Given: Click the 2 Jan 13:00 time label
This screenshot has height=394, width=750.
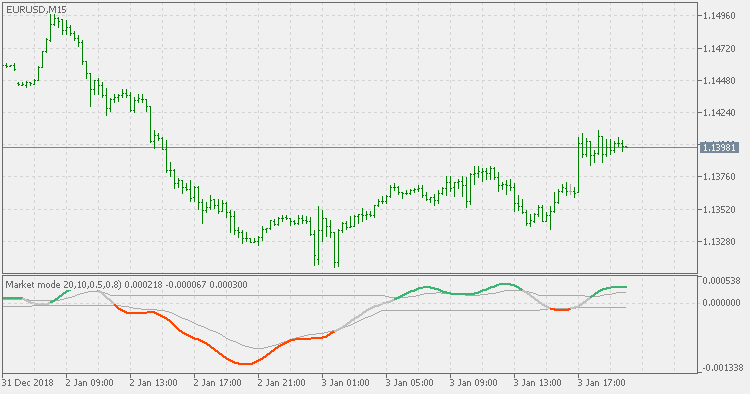Looking at the screenshot, I should [154, 383].
